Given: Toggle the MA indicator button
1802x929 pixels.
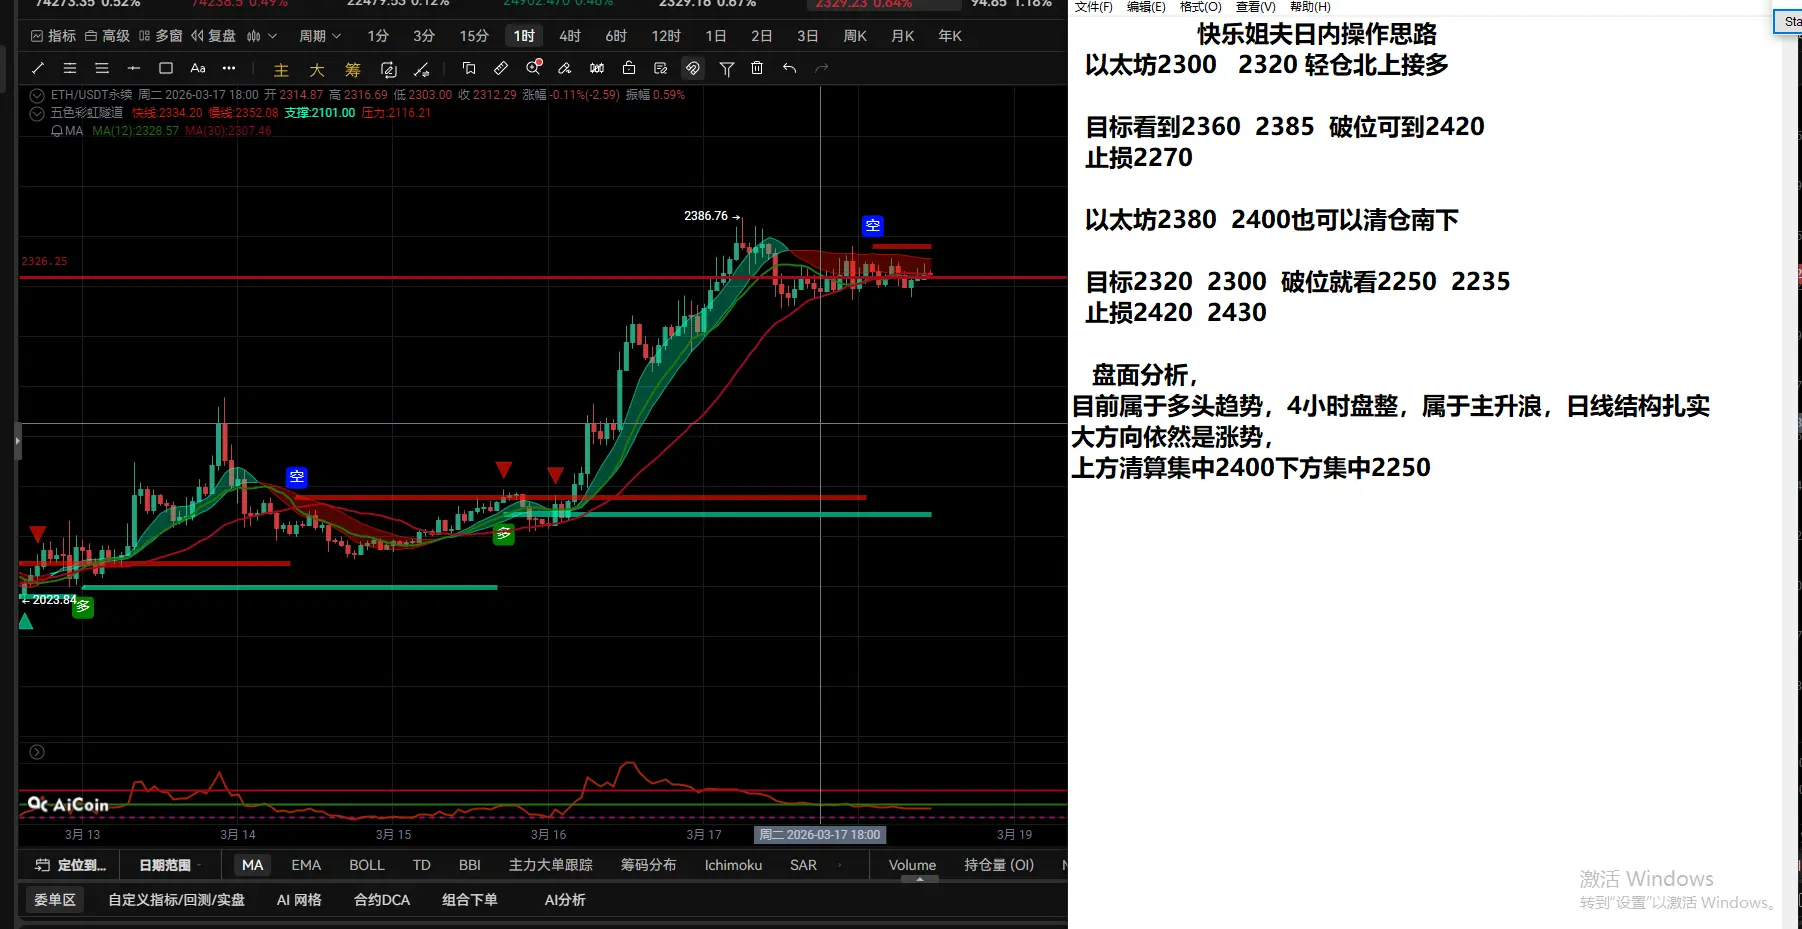Looking at the screenshot, I should (253, 865).
